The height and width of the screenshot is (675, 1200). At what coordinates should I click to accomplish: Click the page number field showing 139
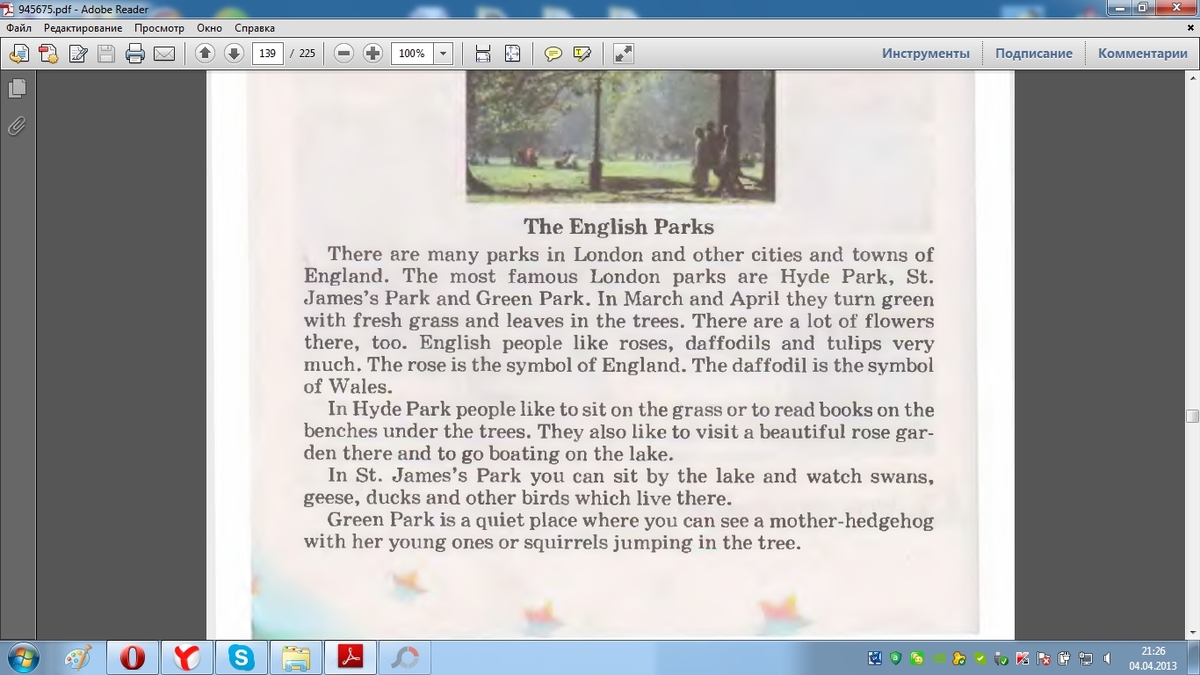[267, 54]
